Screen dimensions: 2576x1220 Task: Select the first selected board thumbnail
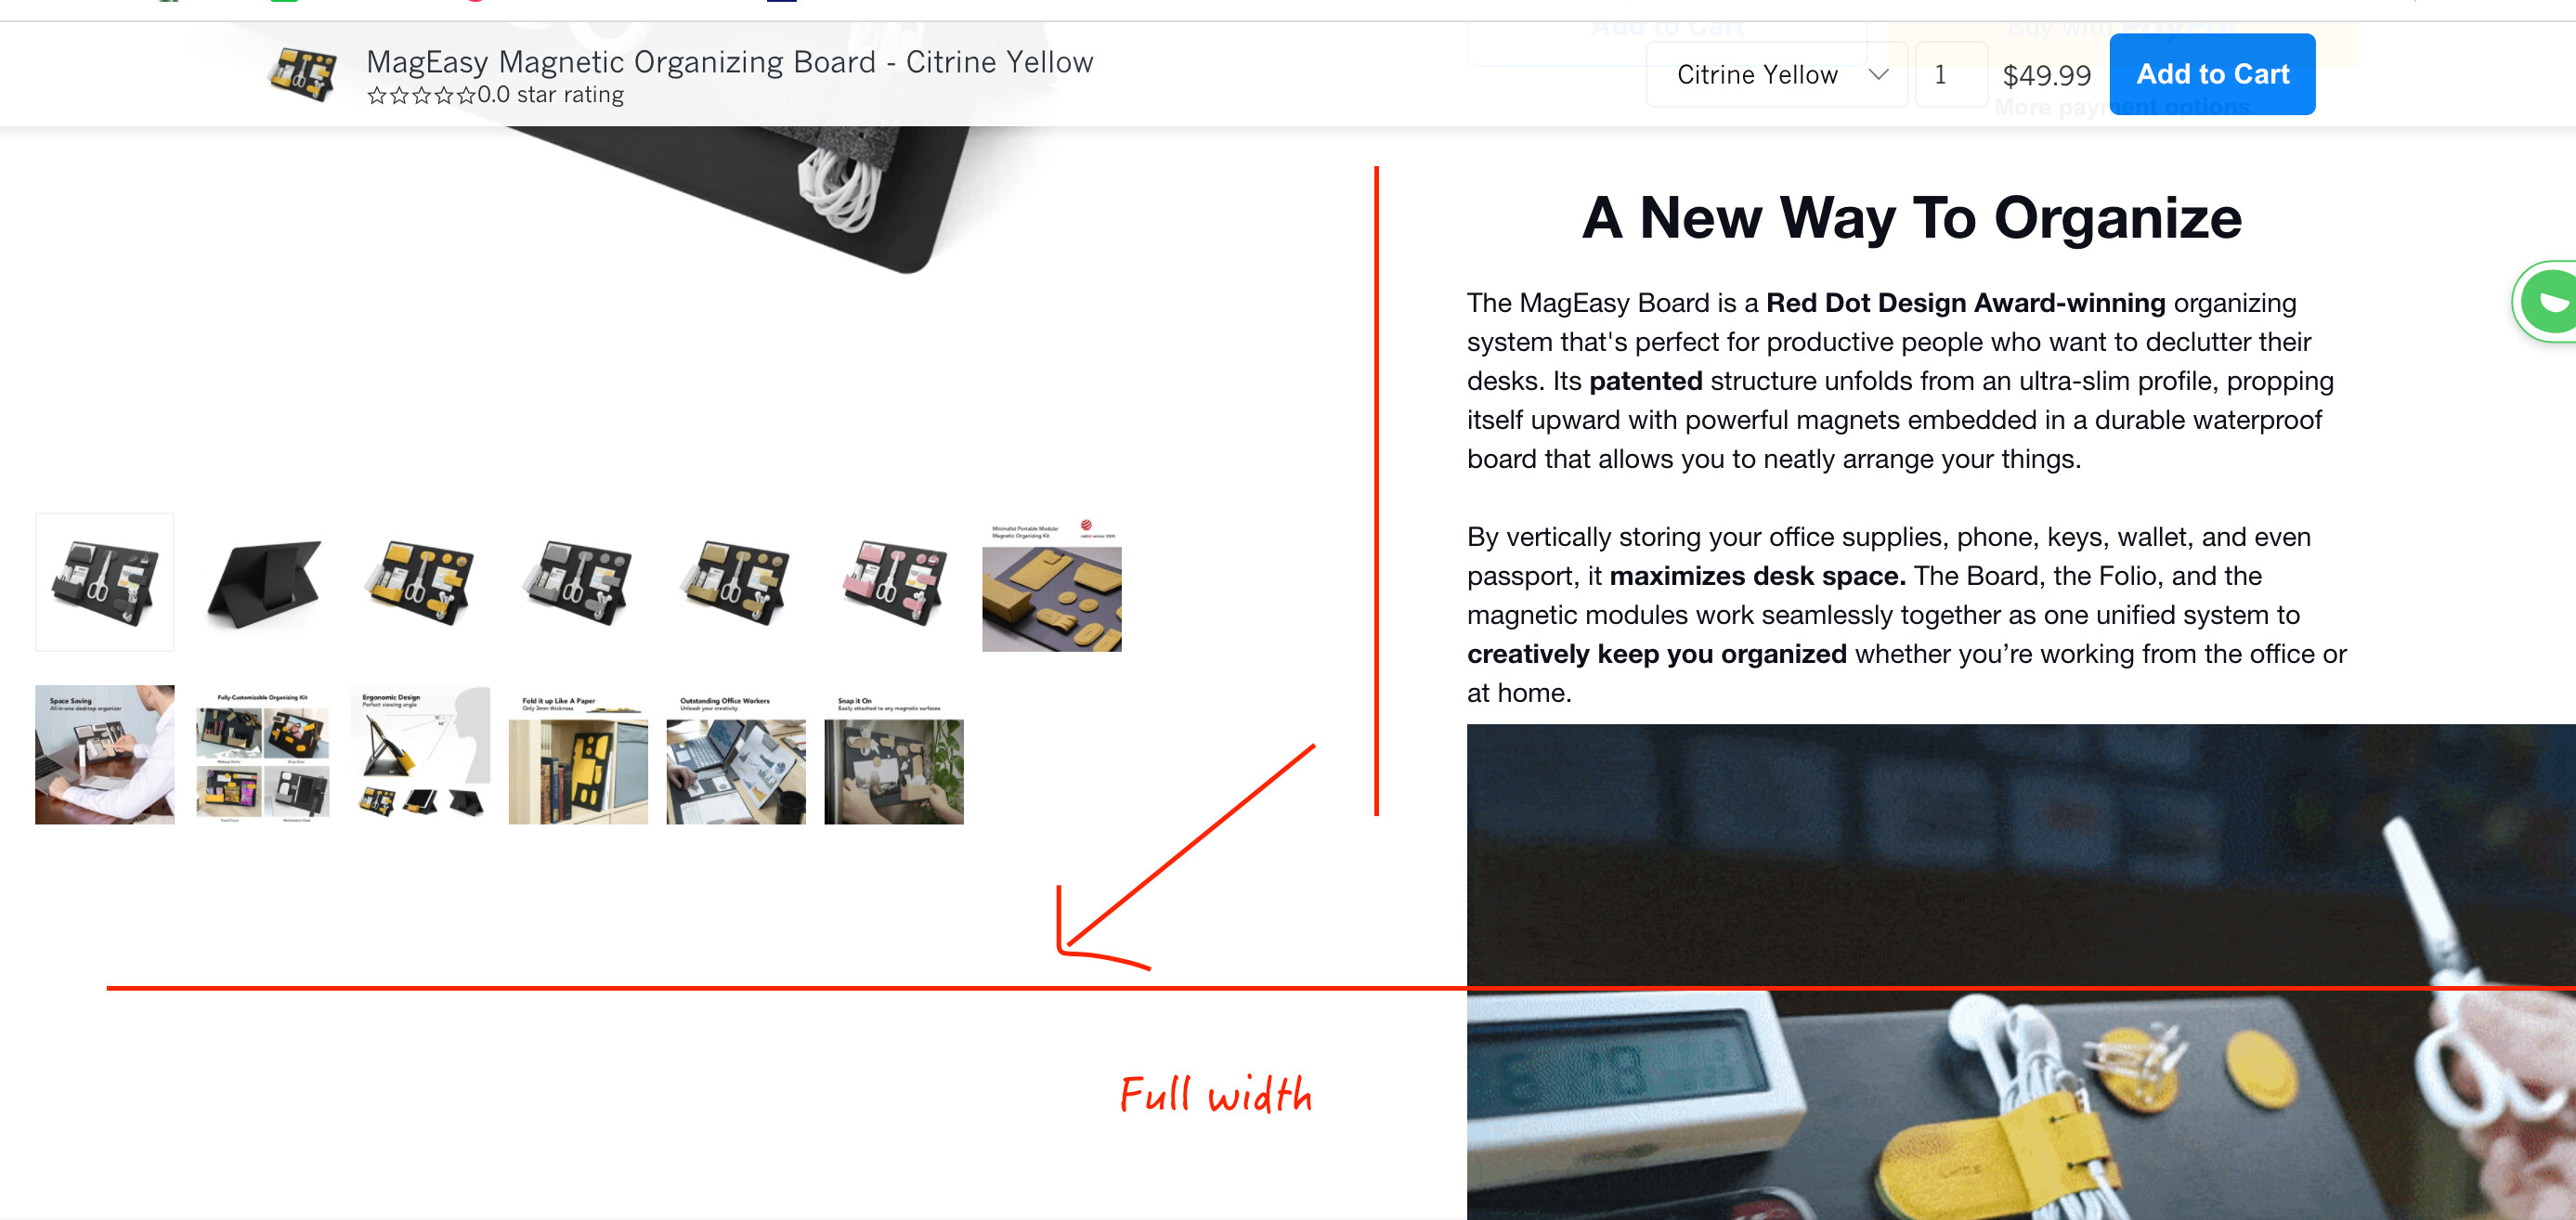click(x=105, y=582)
